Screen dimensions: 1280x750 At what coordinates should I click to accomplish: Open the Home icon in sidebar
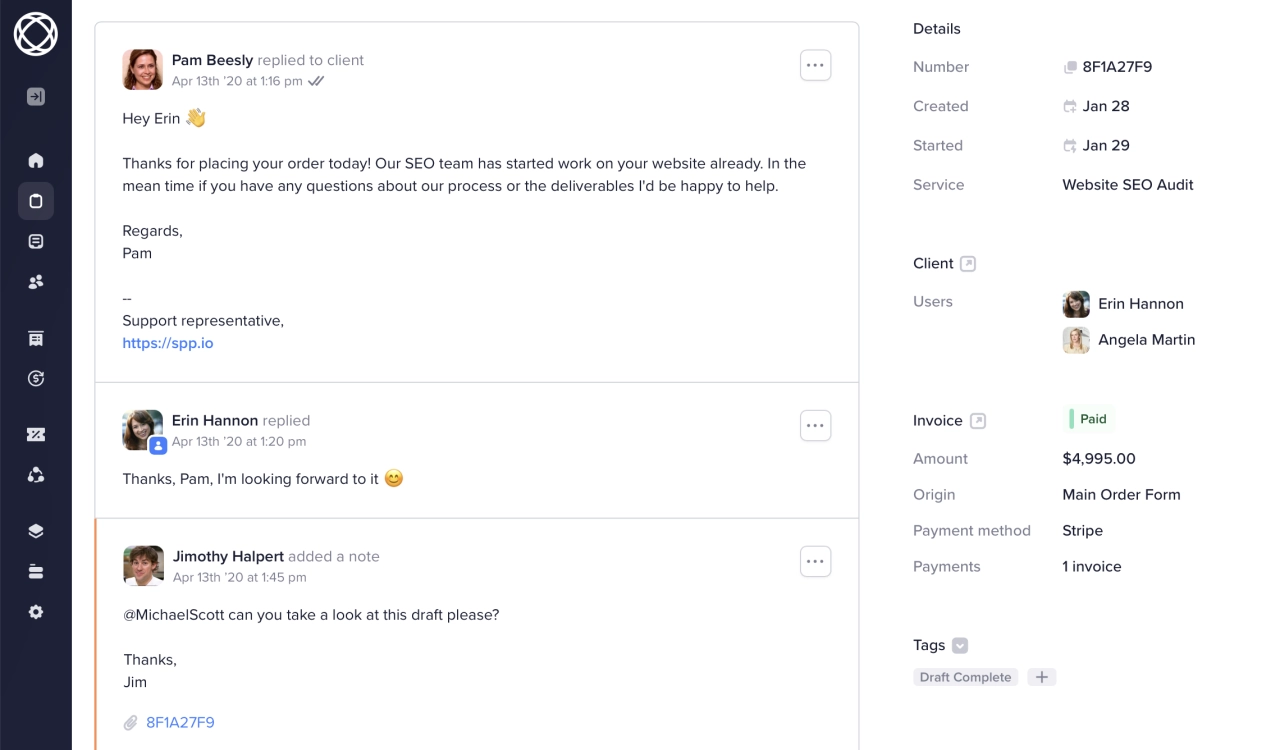point(36,160)
